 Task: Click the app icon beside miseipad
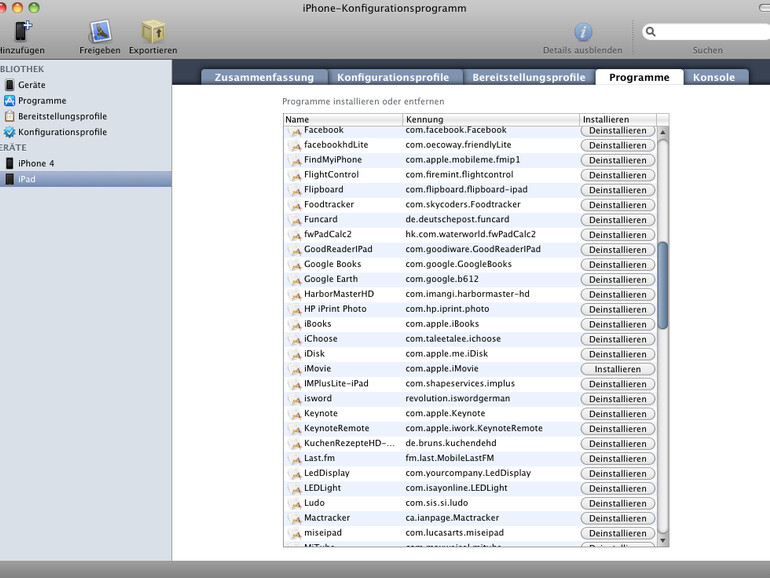click(295, 533)
